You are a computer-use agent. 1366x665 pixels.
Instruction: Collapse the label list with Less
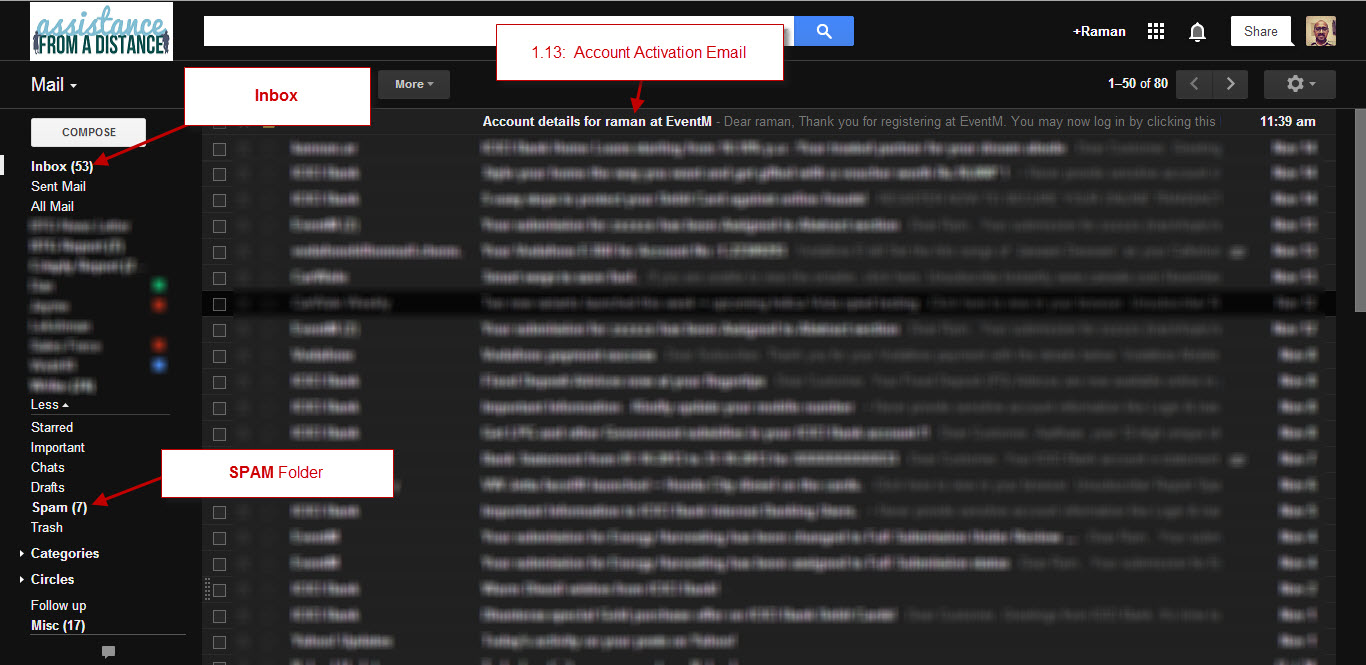(x=50, y=404)
